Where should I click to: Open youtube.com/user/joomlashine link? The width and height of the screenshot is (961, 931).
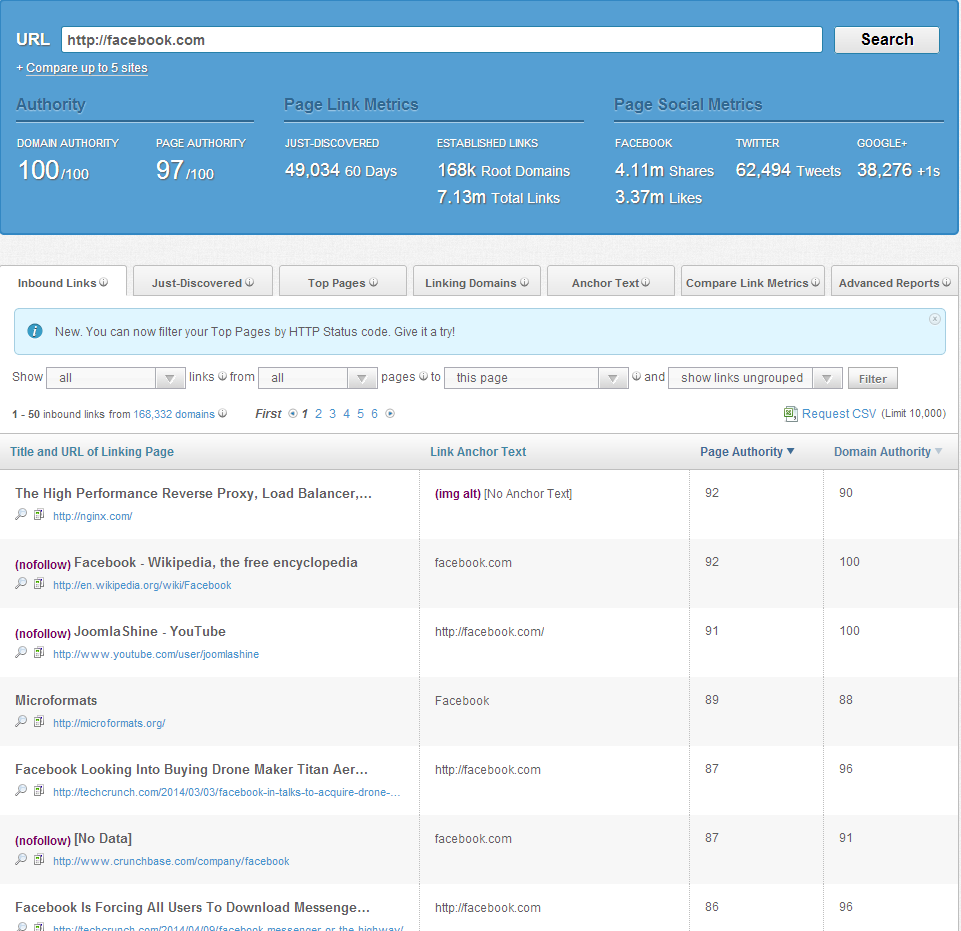[x=156, y=654]
